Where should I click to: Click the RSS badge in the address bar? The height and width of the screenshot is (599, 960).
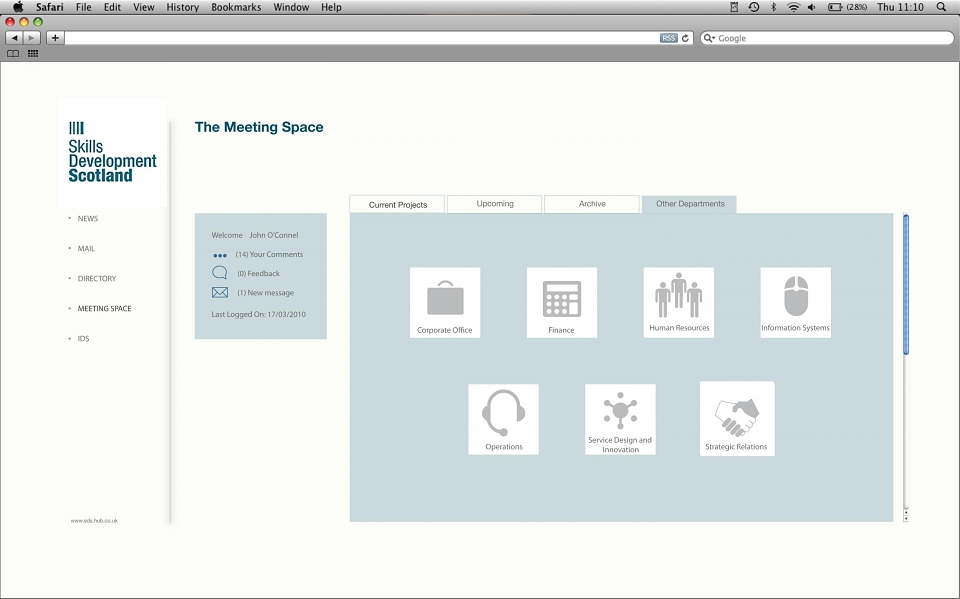pyautogui.click(x=669, y=38)
